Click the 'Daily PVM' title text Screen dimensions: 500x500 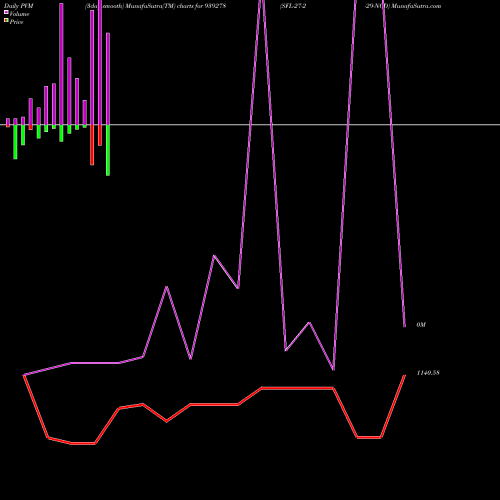click(19, 6)
